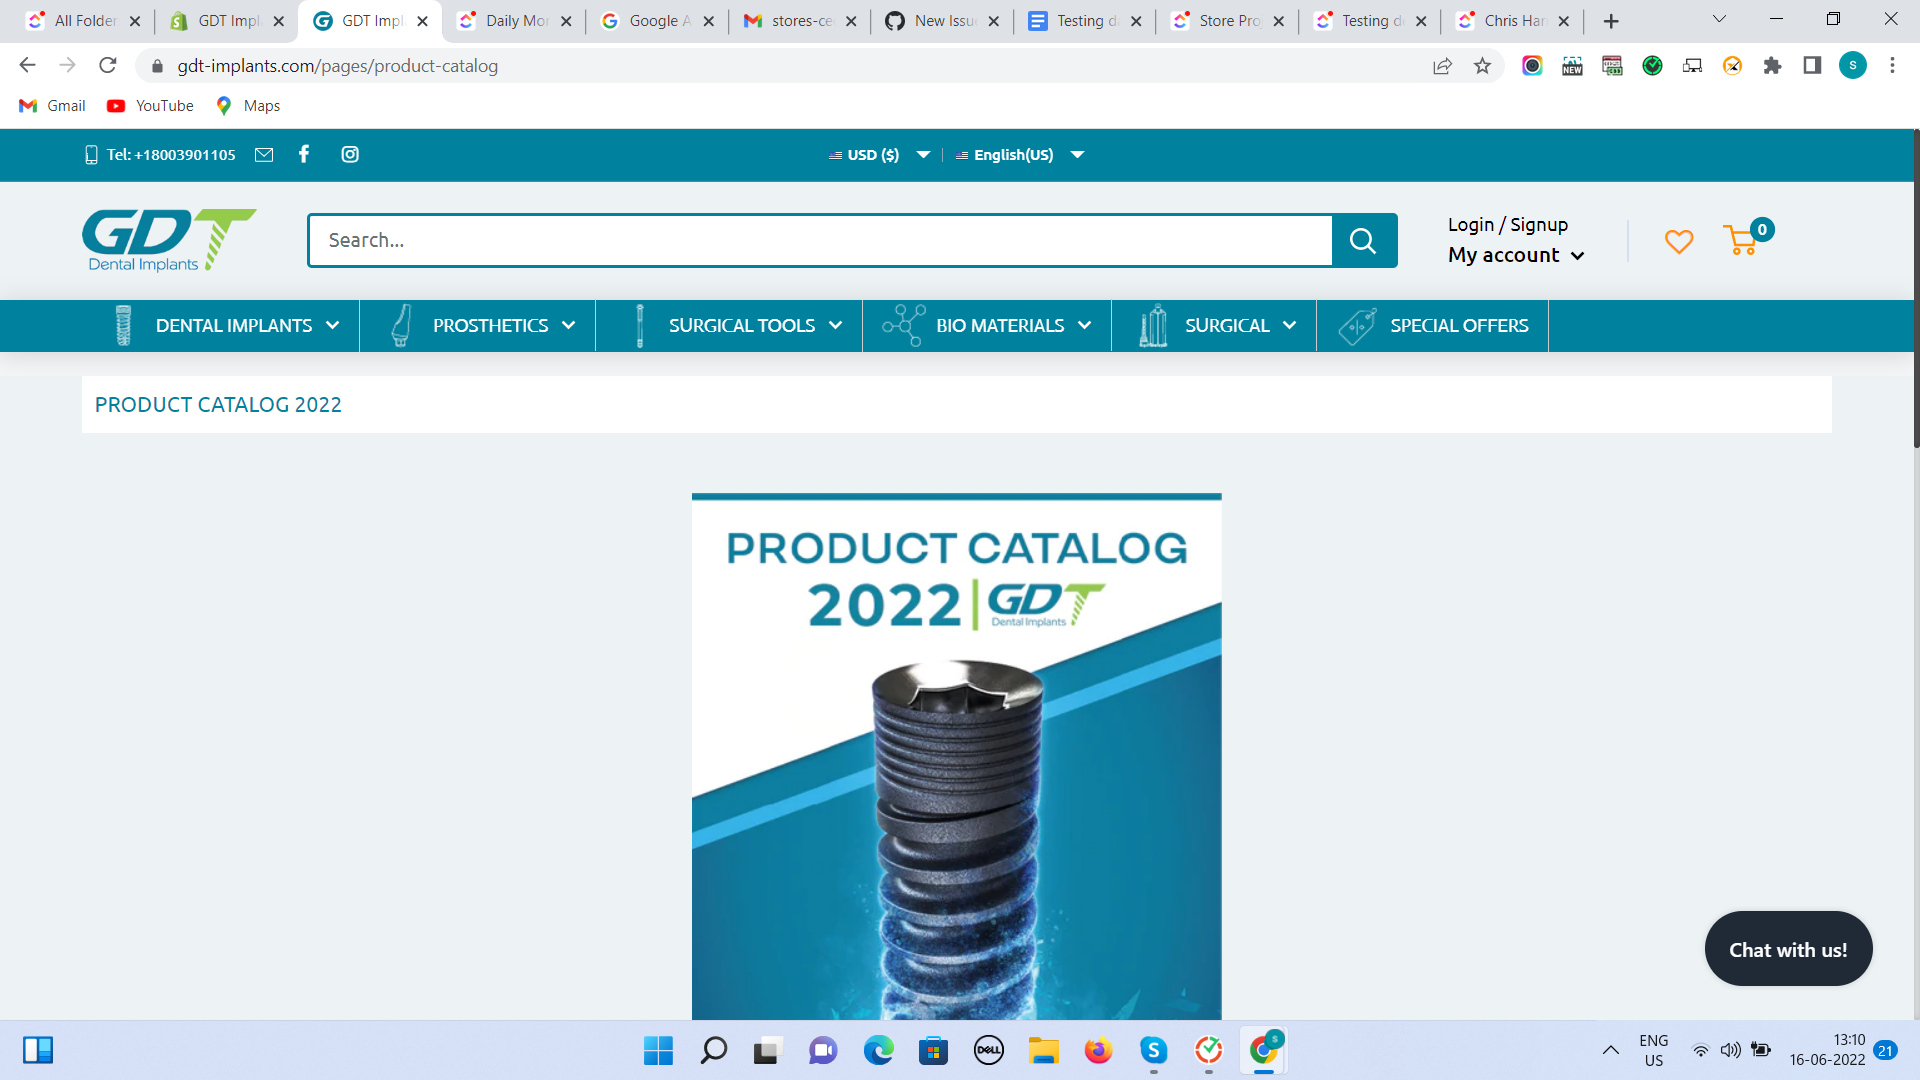The width and height of the screenshot is (1920, 1080).
Task: Switch to the Daily Mor browser tab
Action: click(514, 21)
